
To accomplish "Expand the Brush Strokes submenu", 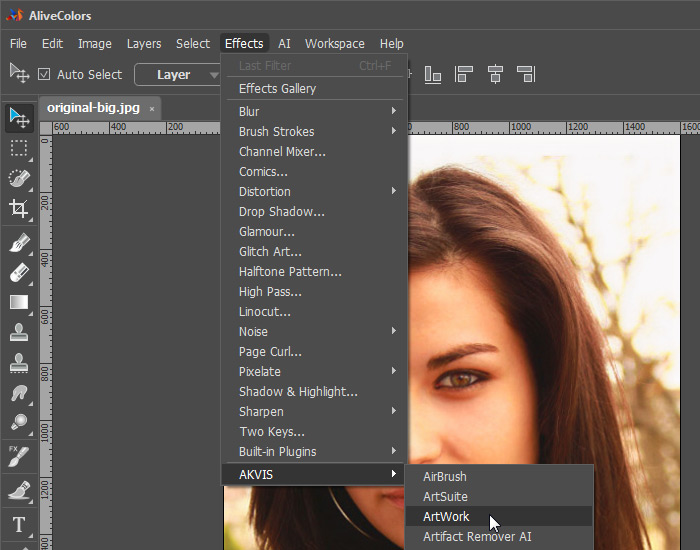I will pyautogui.click(x=315, y=131).
